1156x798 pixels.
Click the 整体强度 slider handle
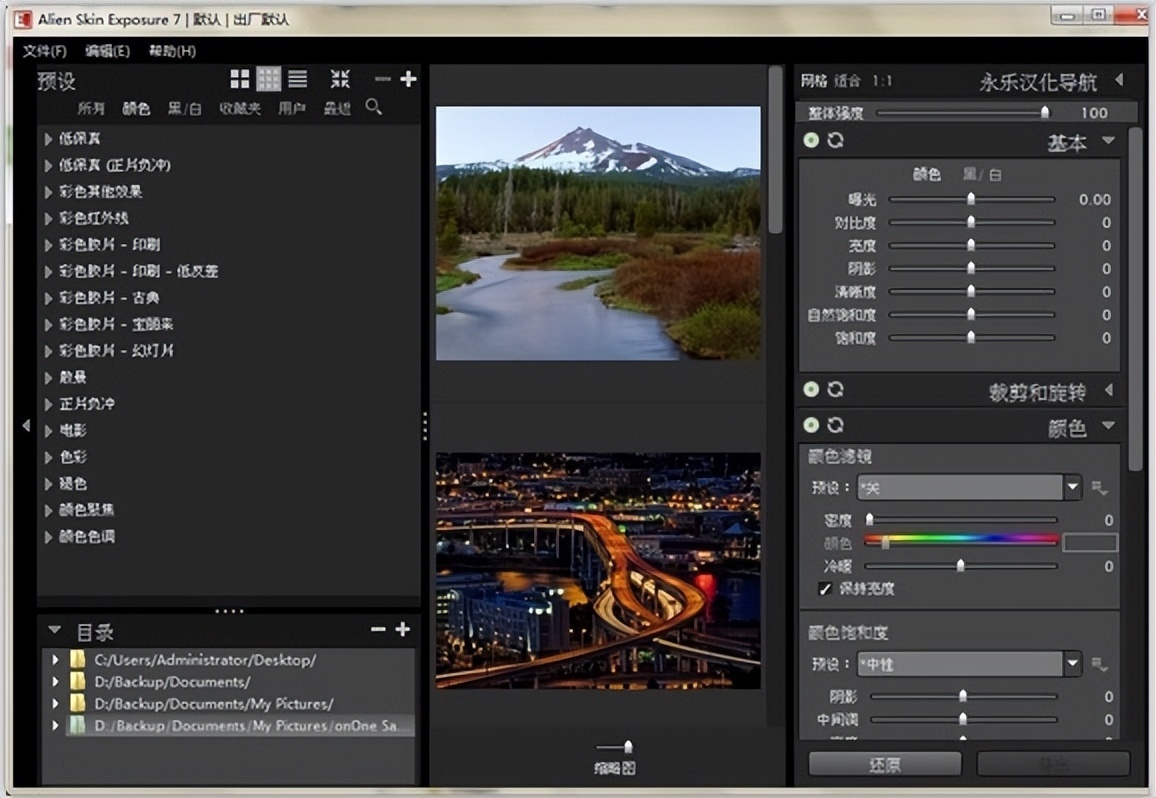coord(1045,113)
